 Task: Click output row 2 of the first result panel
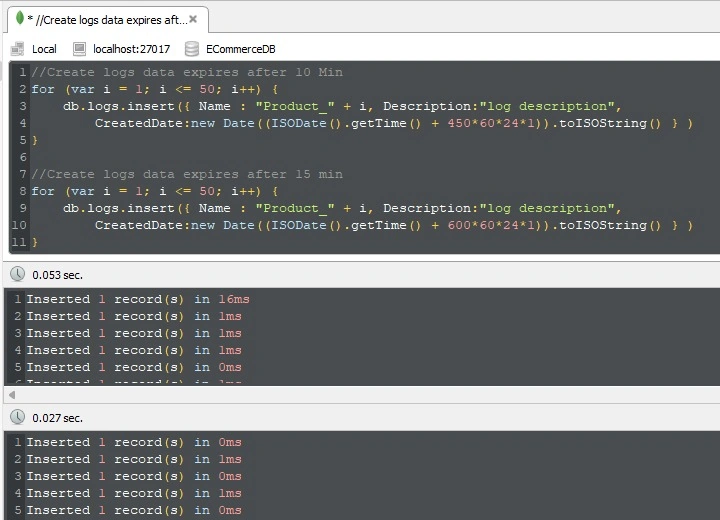(134, 316)
